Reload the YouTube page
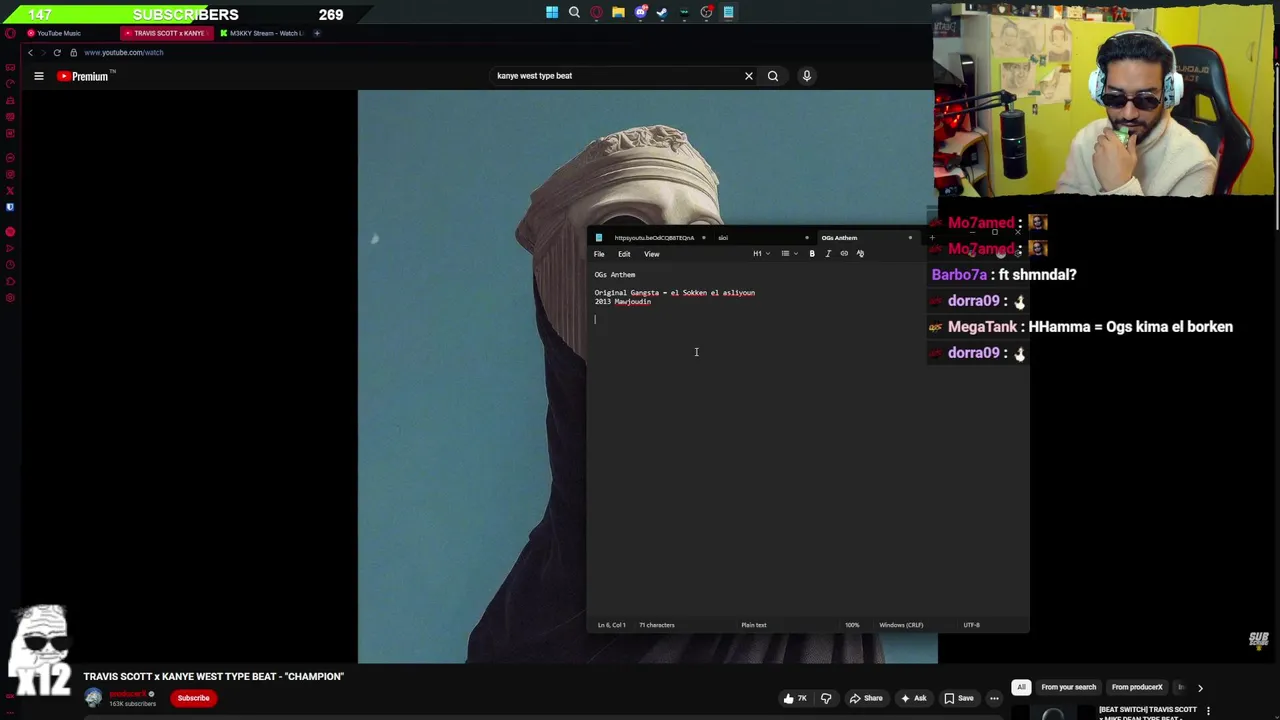 coord(57,52)
